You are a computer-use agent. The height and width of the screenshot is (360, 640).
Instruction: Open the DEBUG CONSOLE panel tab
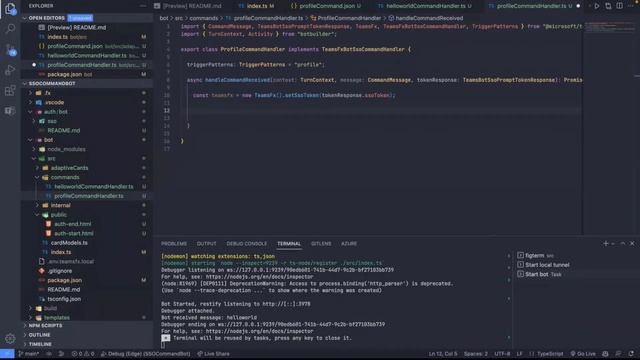coord(247,244)
